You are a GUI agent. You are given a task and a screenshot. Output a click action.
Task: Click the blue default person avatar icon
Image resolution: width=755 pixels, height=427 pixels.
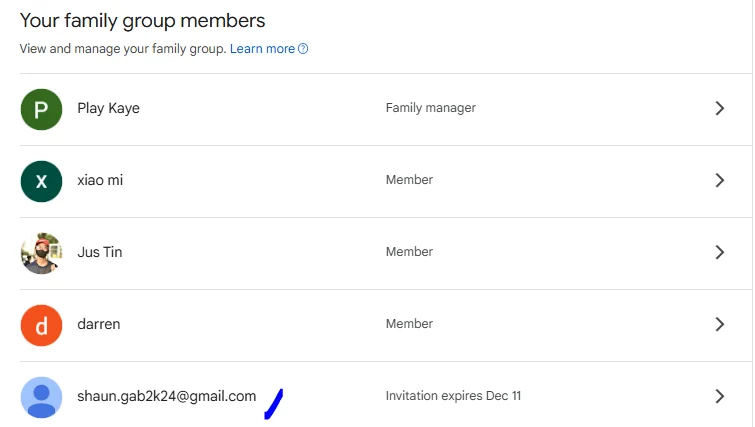pos(41,397)
